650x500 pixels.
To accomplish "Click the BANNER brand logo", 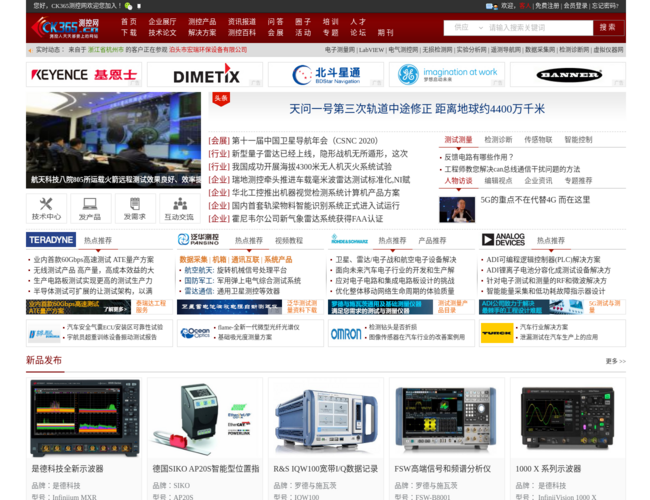I will pyautogui.click(x=568, y=75).
